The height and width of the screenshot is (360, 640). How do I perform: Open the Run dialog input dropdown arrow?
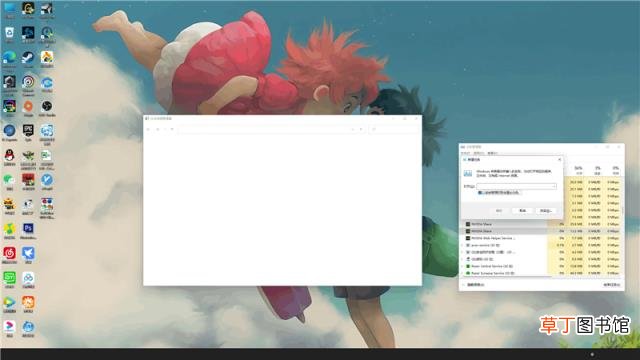pyautogui.click(x=554, y=186)
